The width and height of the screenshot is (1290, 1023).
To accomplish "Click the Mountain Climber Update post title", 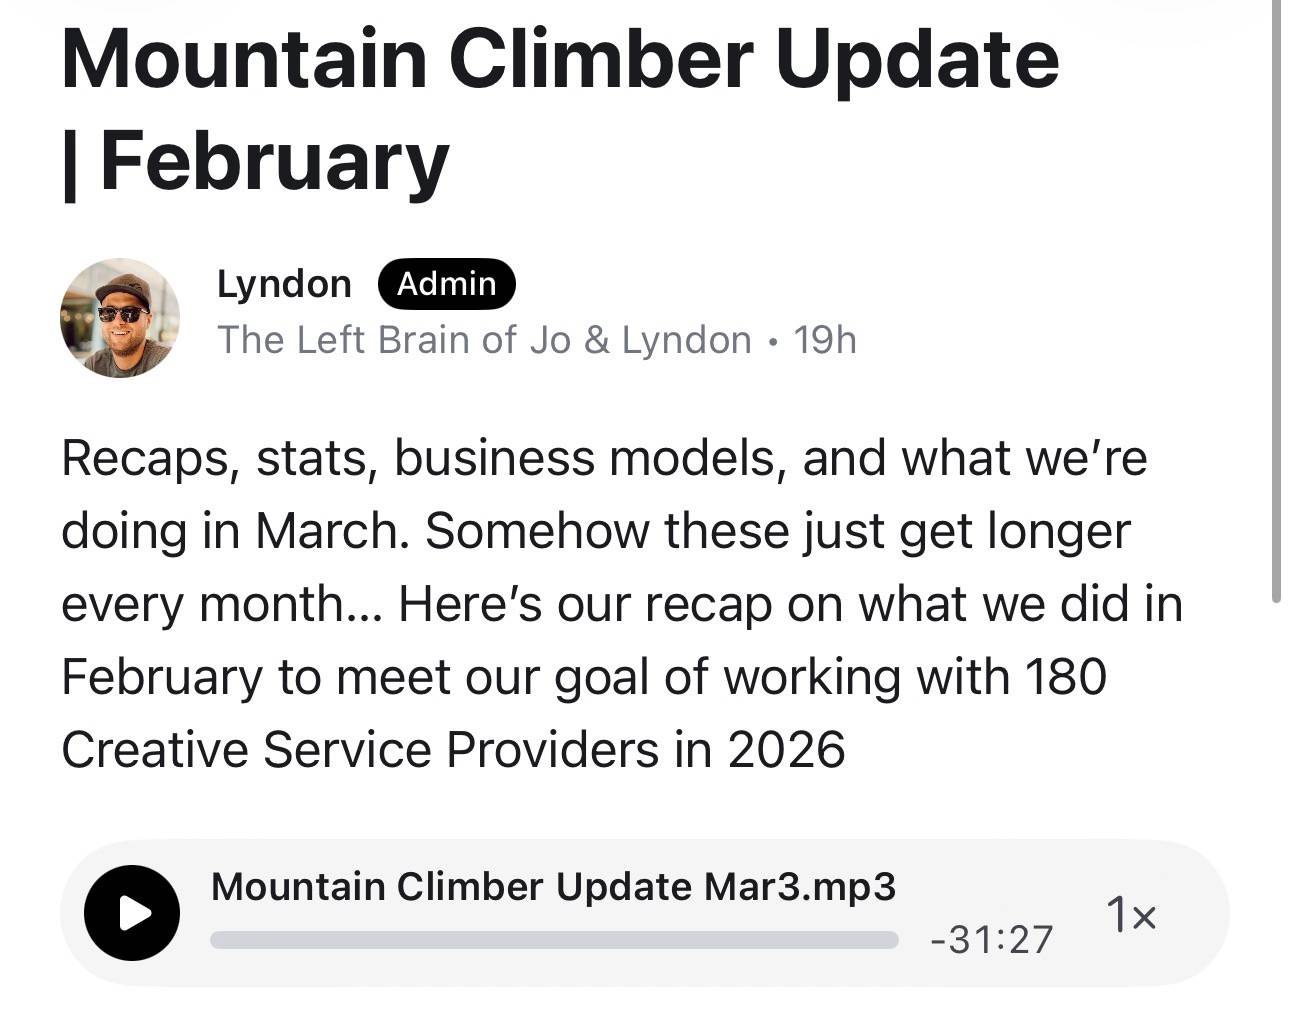I will click(x=560, y=58).
